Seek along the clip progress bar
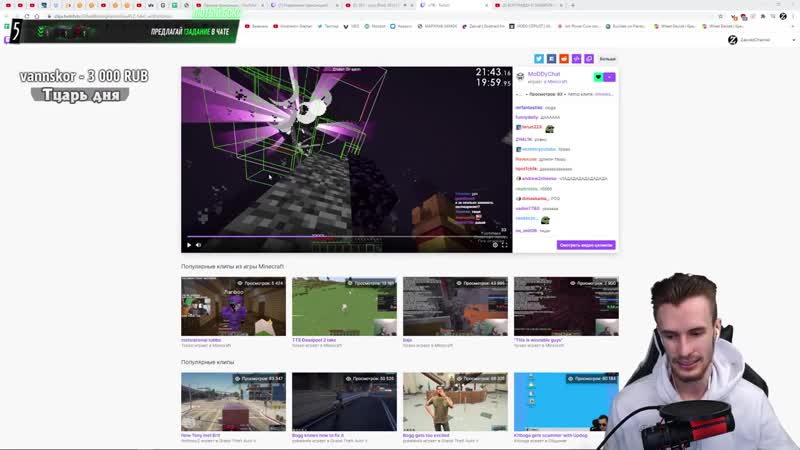The width and height of the screenshot is (800, 450). (x=346, y=237)
